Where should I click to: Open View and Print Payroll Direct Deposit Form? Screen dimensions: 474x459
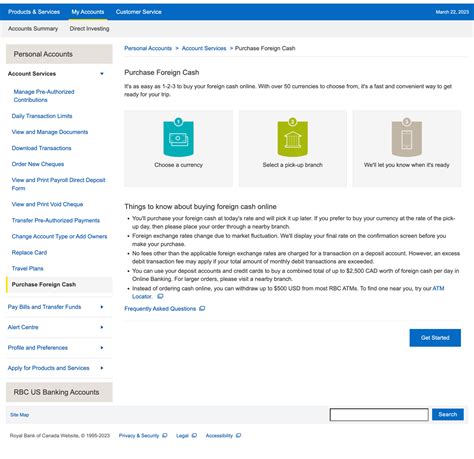(x=58, y=184)
